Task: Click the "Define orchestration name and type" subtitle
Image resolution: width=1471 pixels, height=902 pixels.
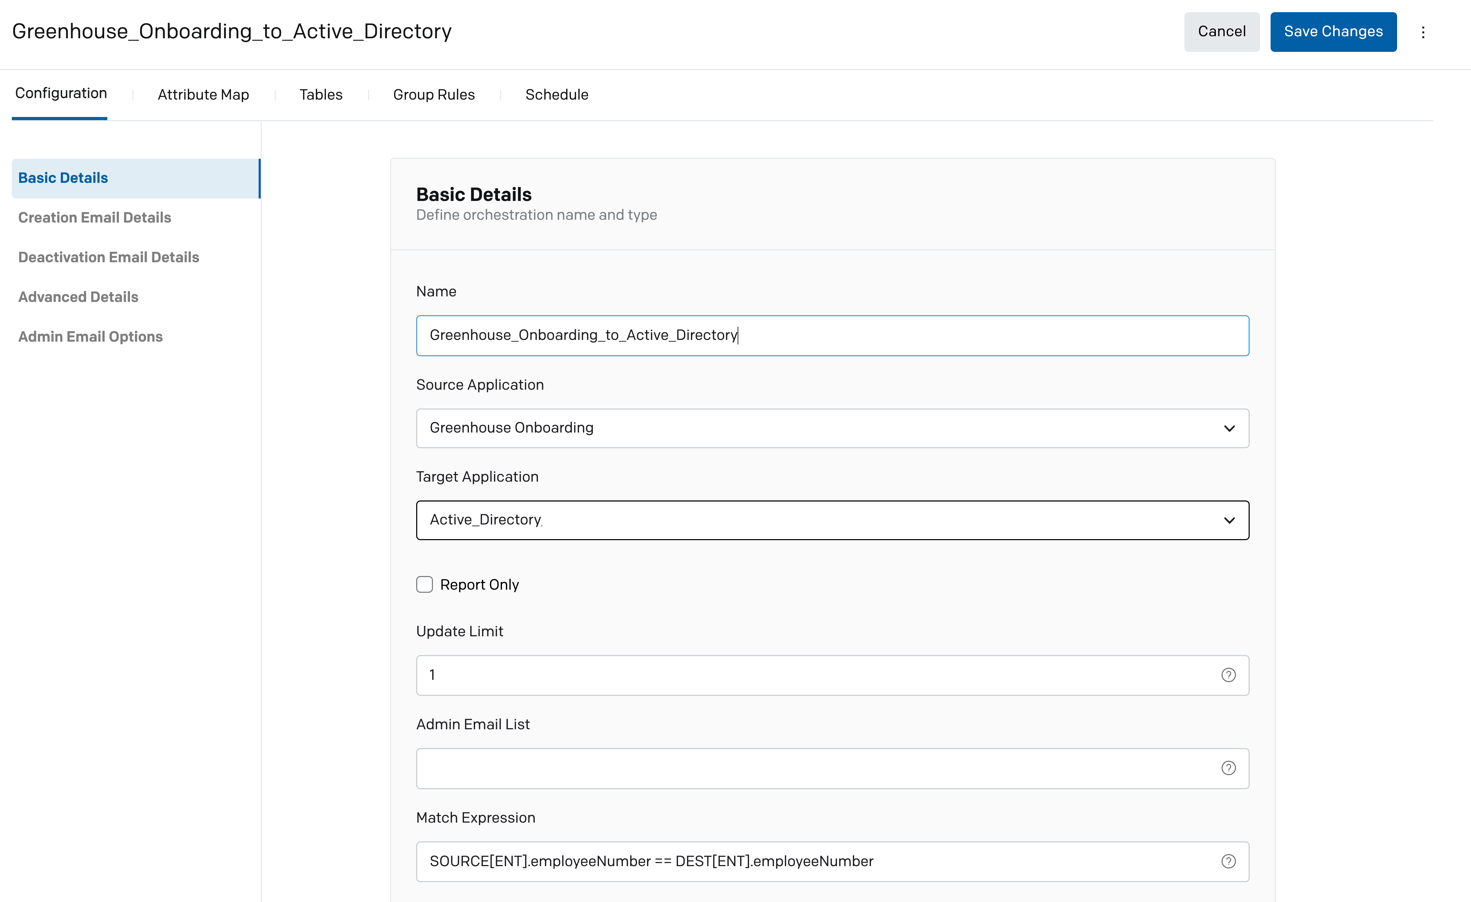Action: click(x=536, y=215)
